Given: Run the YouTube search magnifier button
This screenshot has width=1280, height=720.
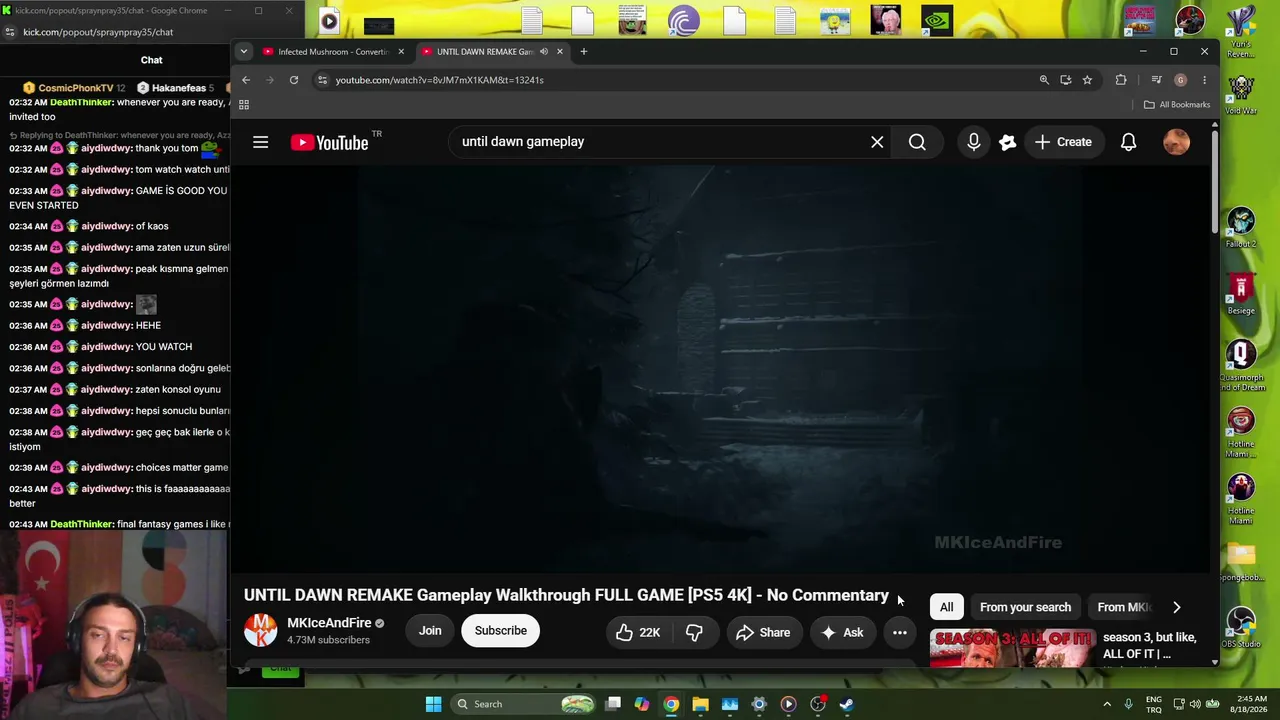Looking at the screenshot, I should click(917, 142).
